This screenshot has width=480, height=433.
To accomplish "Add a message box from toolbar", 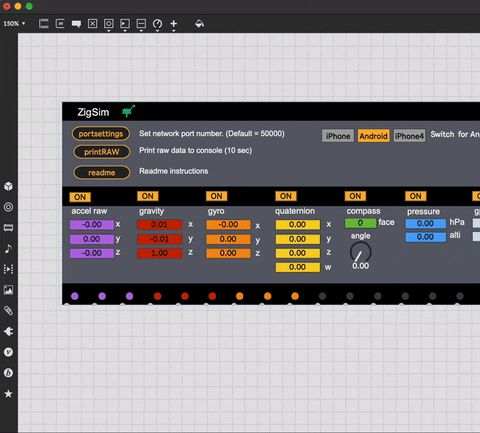I will pyautogui.click(x=60, y=24).
